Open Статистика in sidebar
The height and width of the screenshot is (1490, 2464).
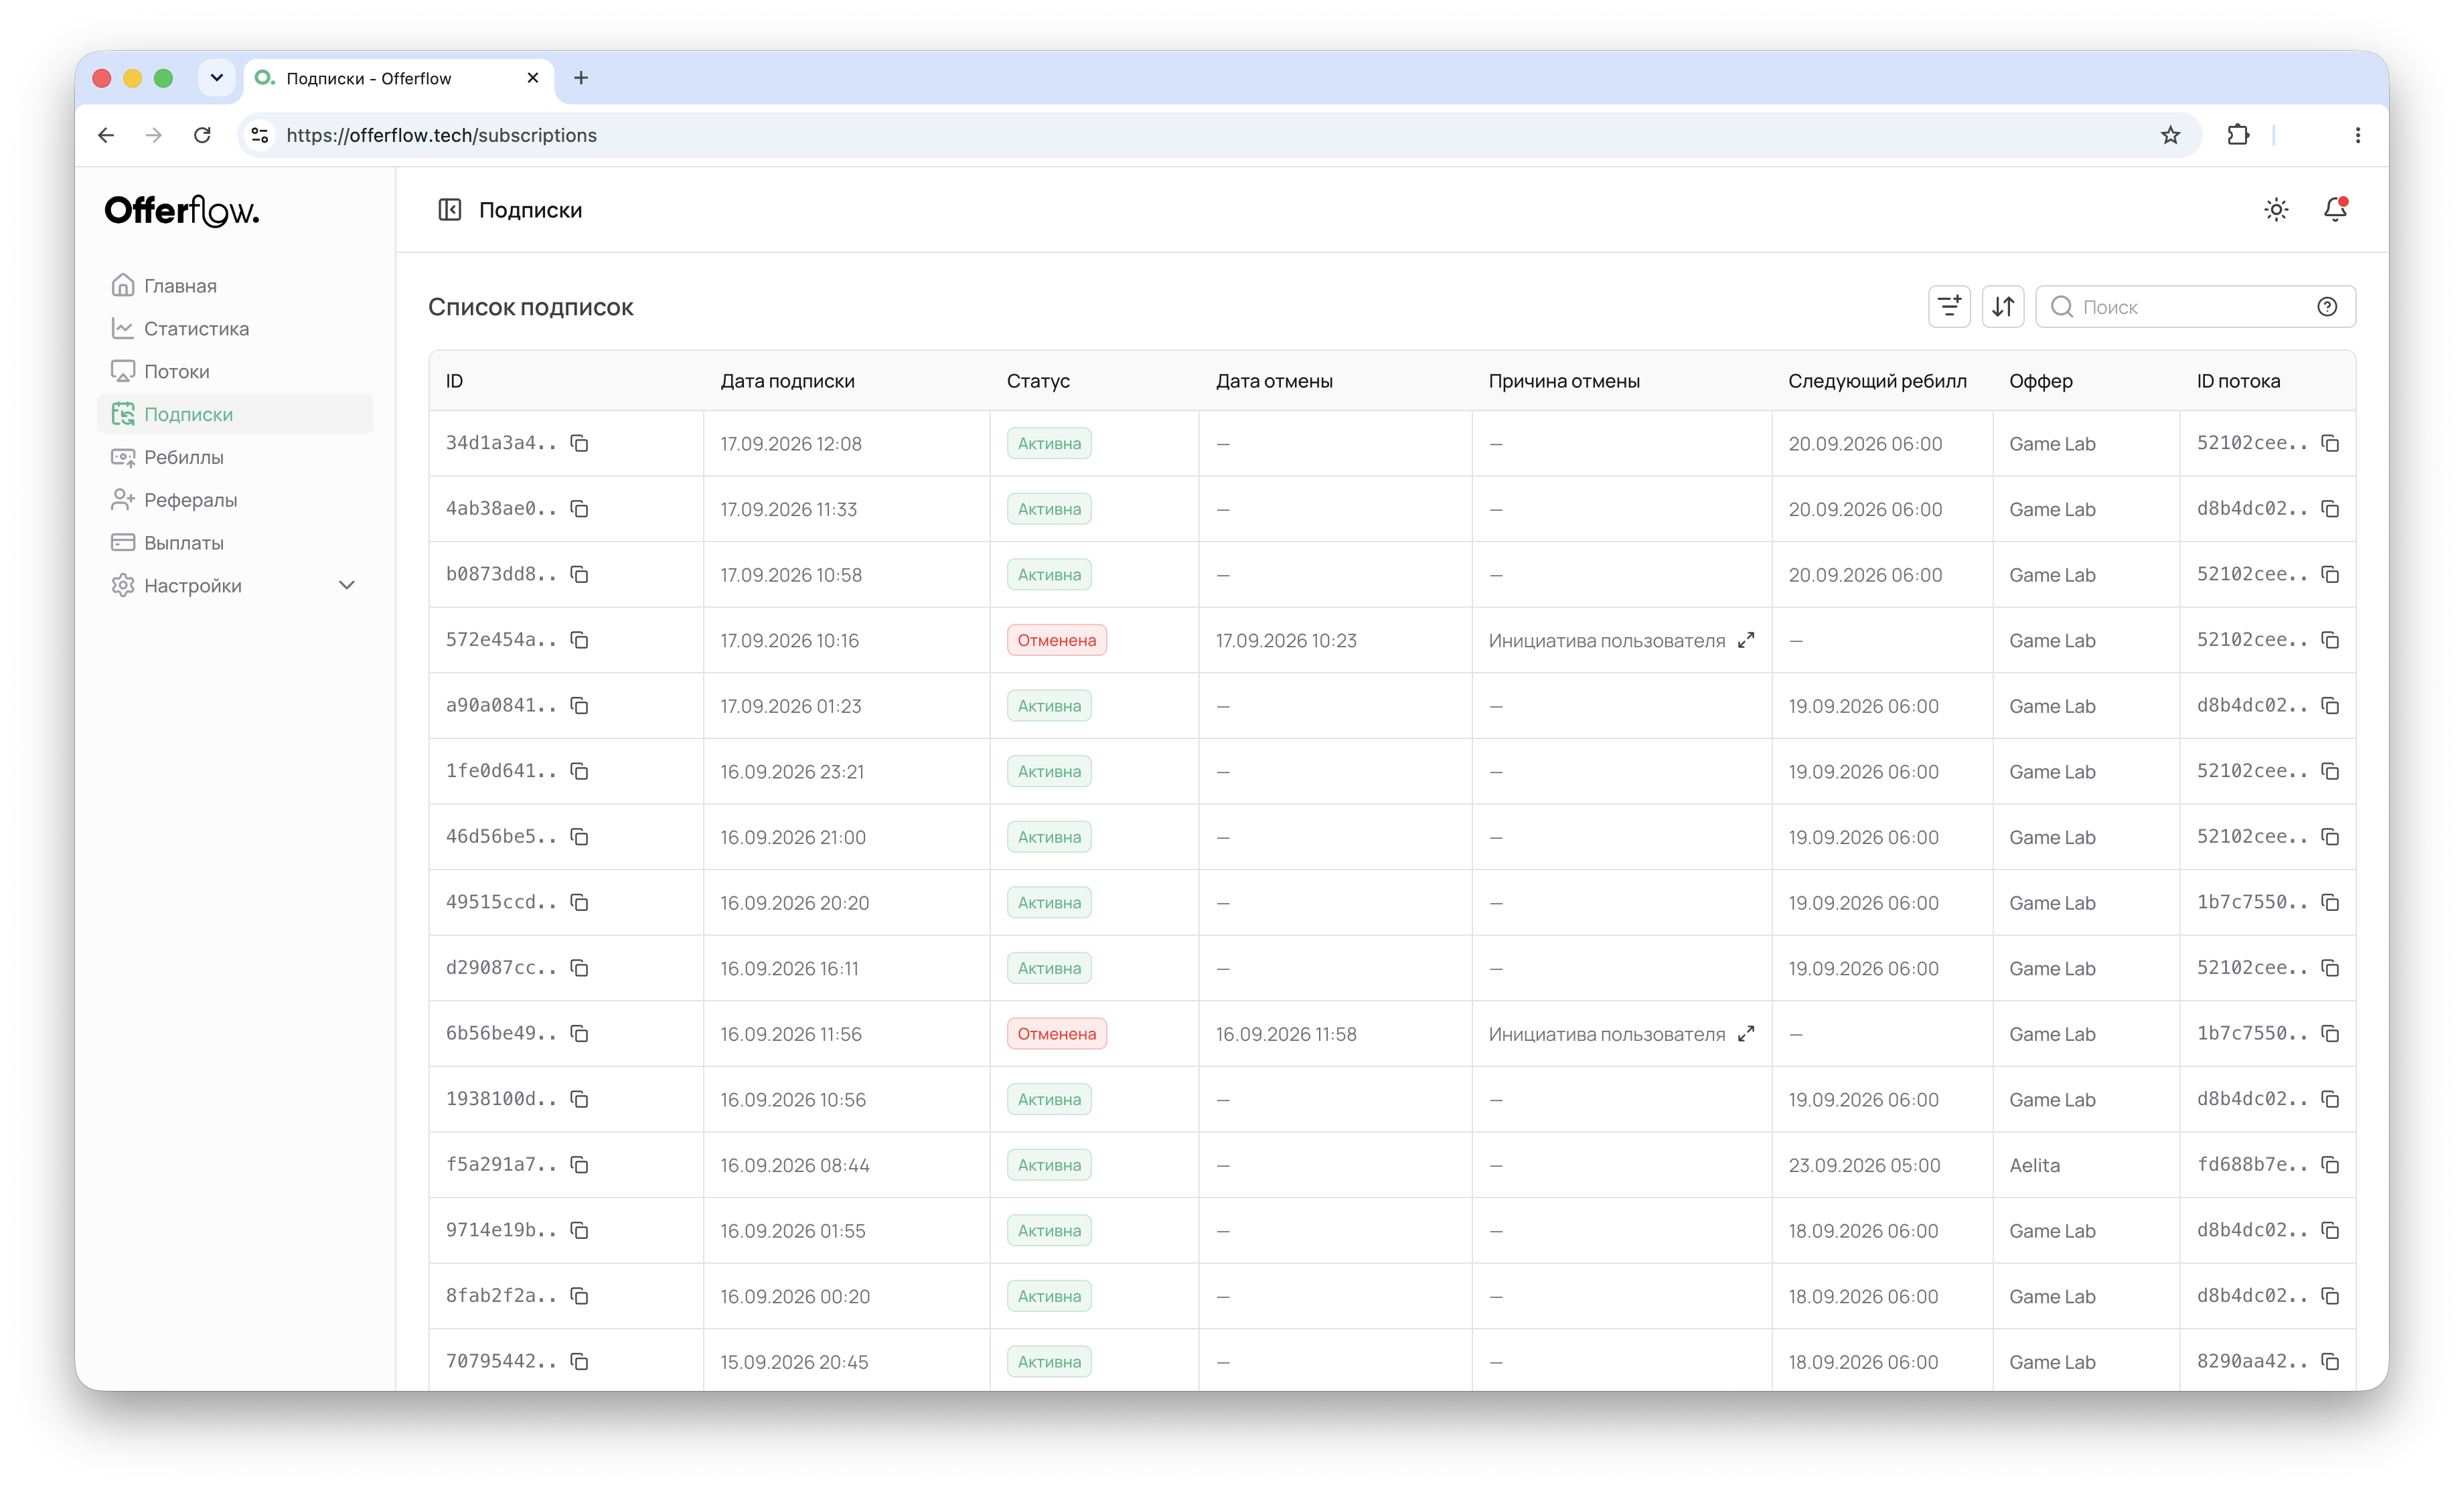tap(235, 328)
